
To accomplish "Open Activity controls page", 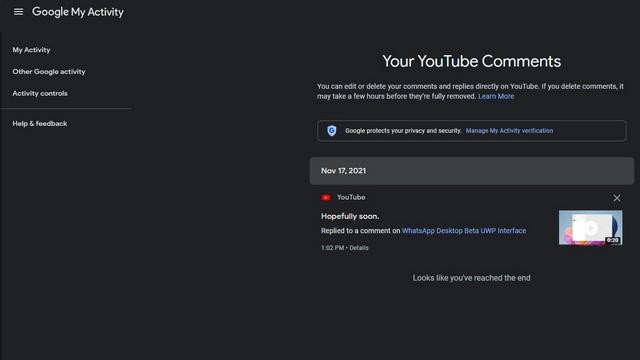I will pos(40,93).
